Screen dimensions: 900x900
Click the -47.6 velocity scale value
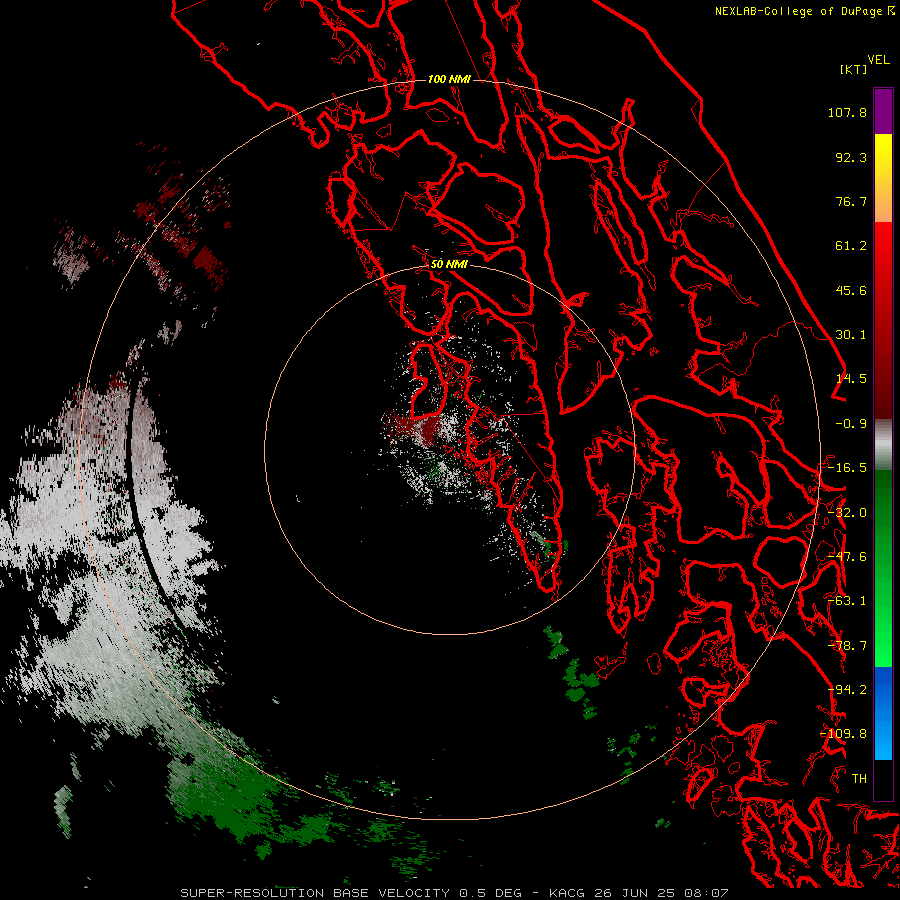(x=847, y=557)
